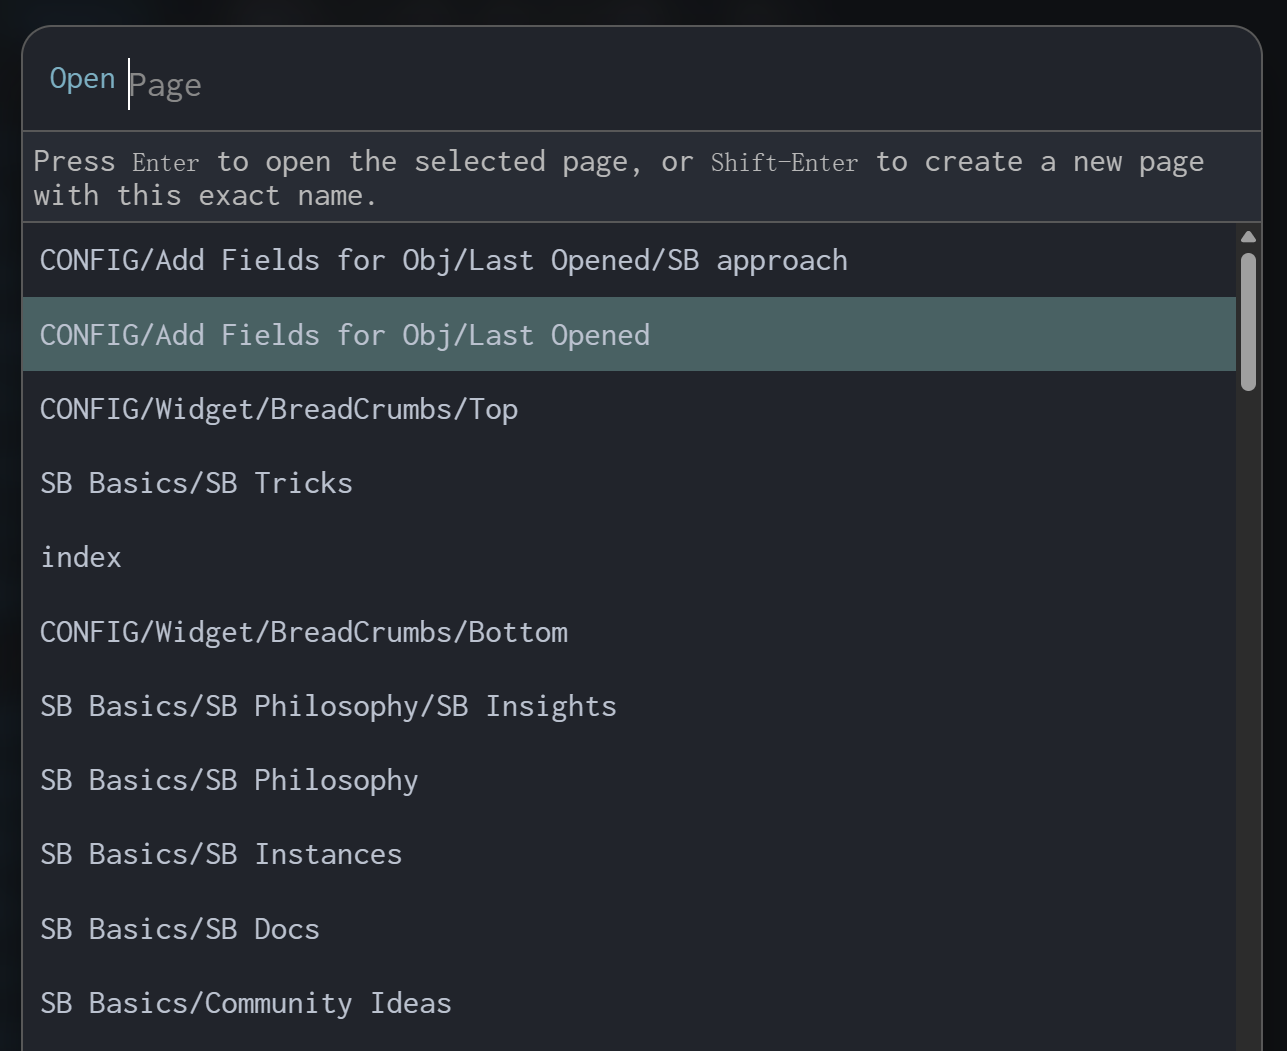1287x1051 pixels.
Task: Select SB Basics/SB Docs from results
Action: [180, 930]
